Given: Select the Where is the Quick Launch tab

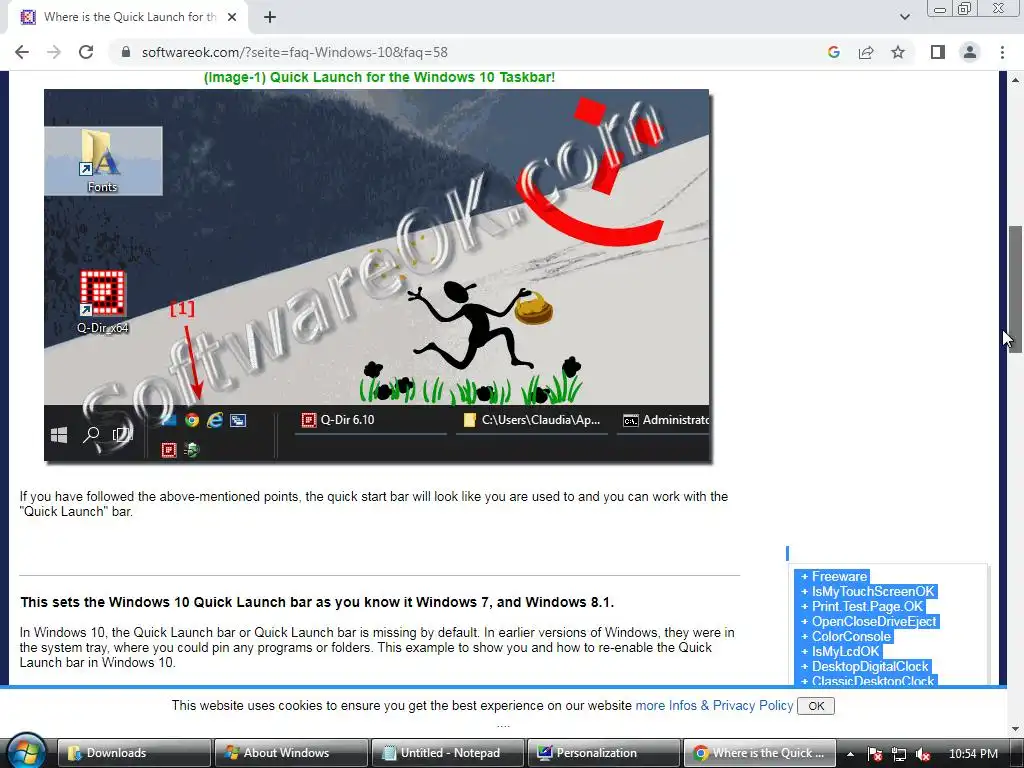Looking at the screenshot, I should click(127, 17).
